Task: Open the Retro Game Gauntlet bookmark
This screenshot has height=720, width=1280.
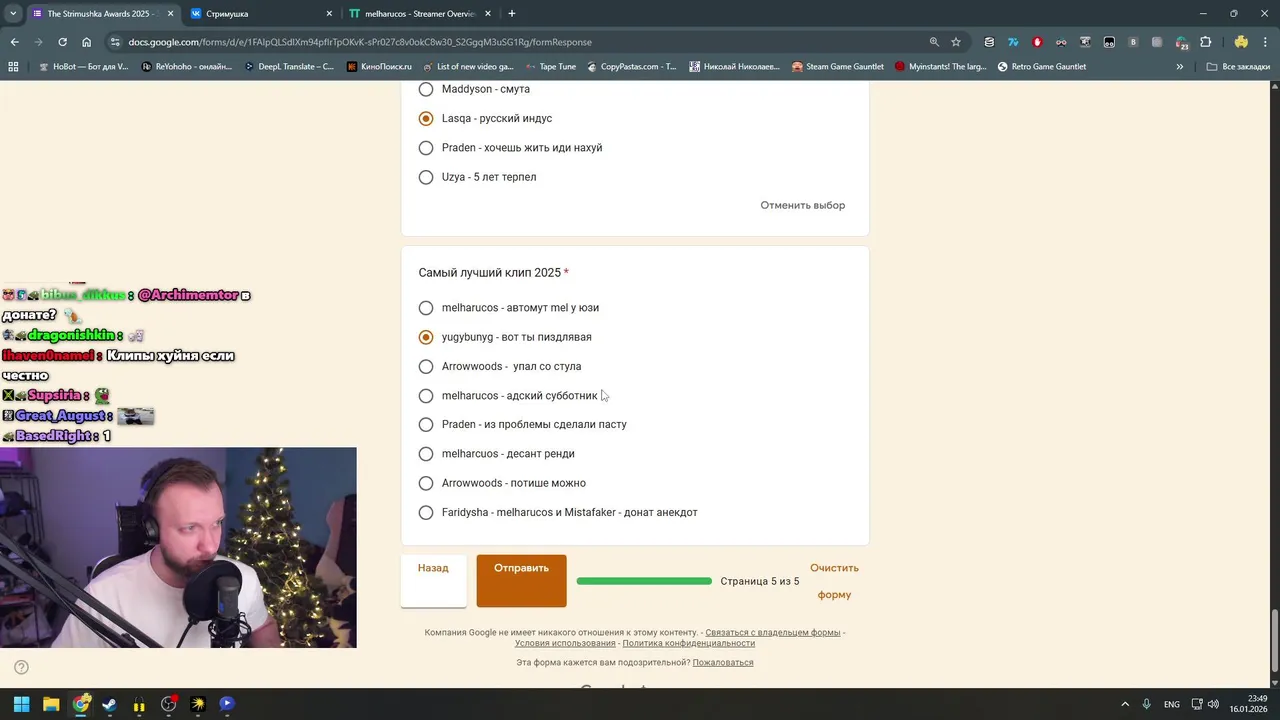Action: (1040, 67)
